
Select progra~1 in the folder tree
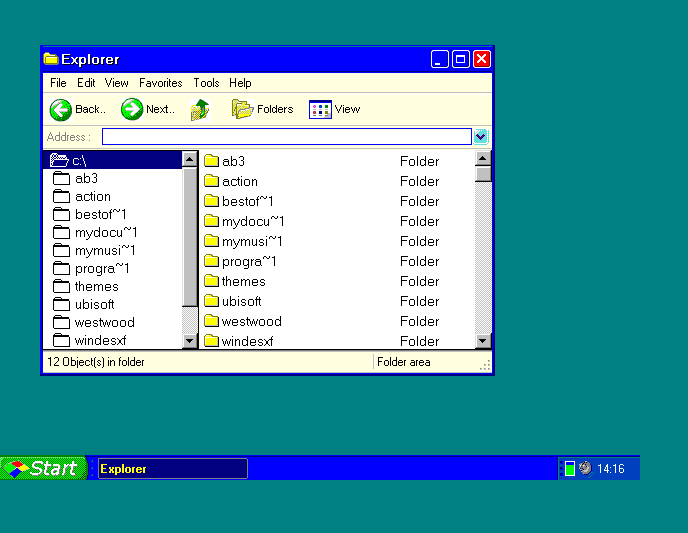91,268
